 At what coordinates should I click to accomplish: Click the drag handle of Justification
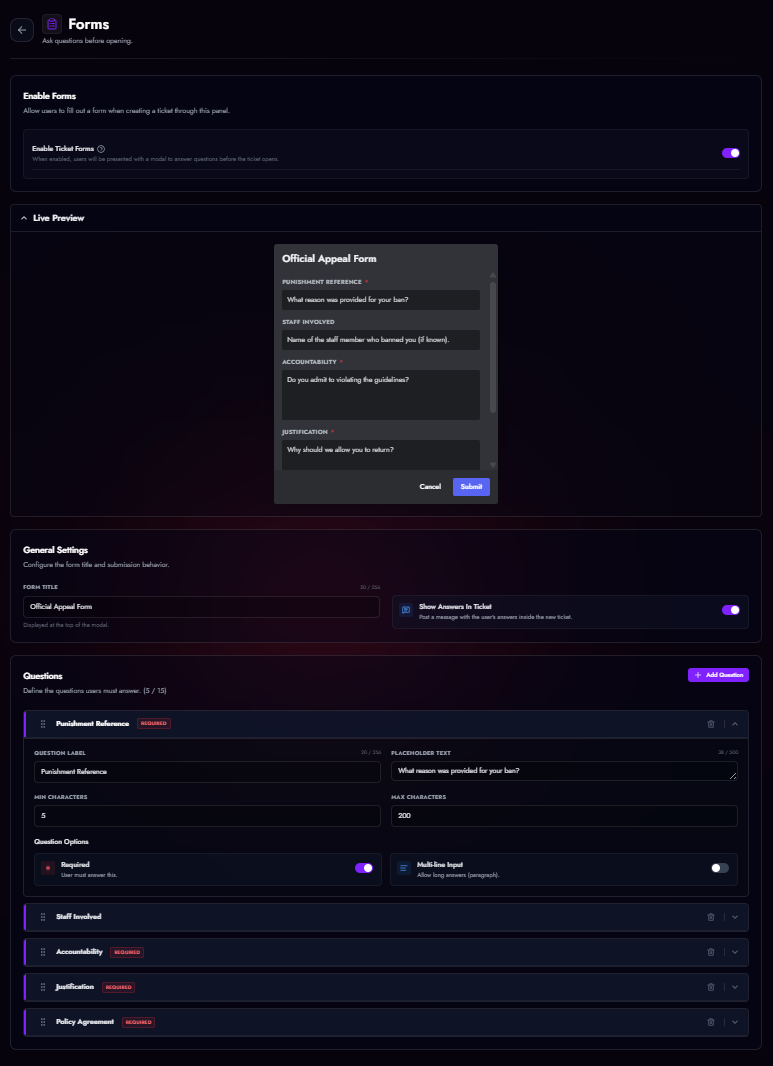coord(43,987)
